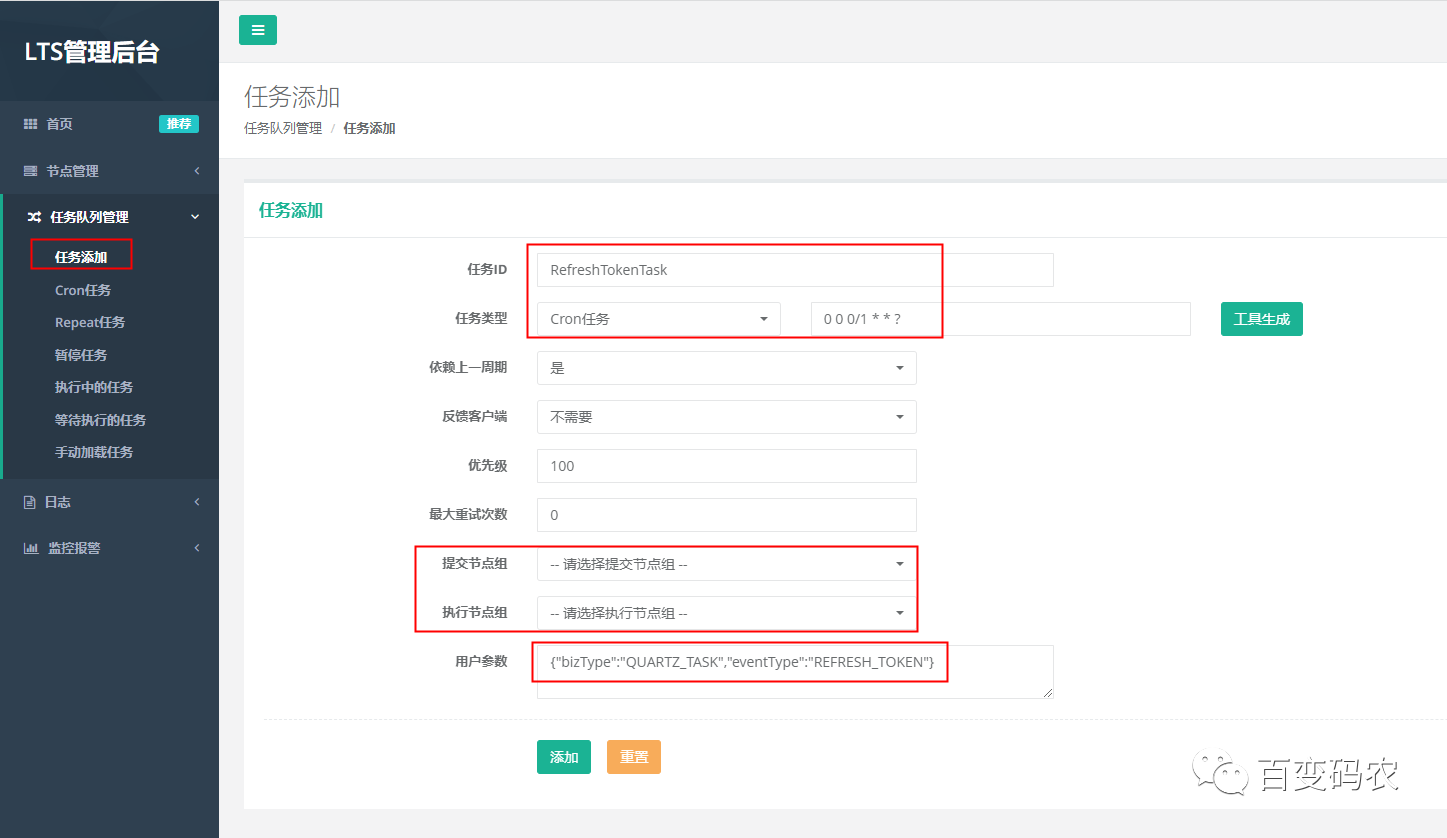Click the 任务添加 page heading

click(x=292, y=97)
